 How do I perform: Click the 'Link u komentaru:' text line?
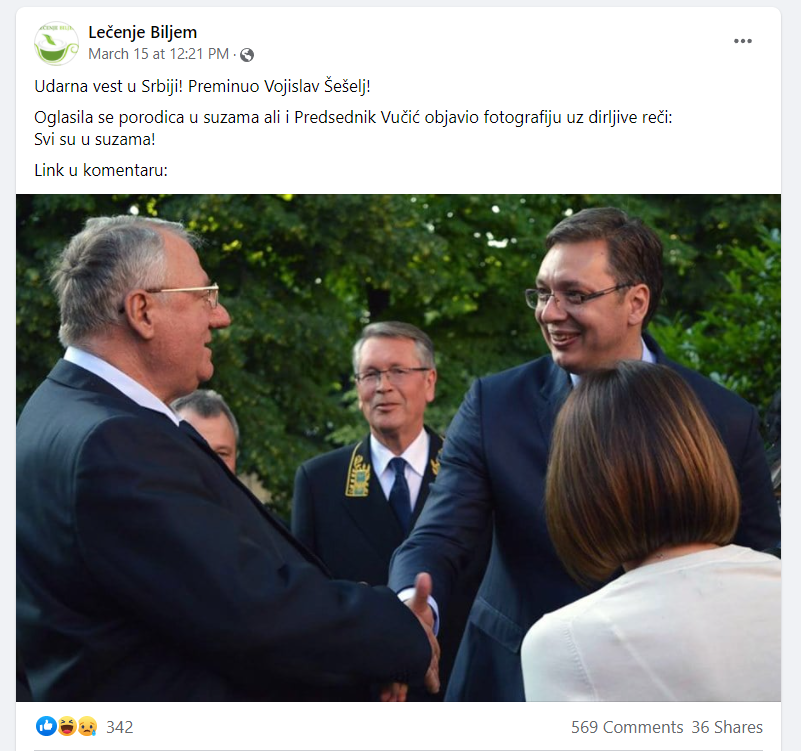tap(101, 170)
